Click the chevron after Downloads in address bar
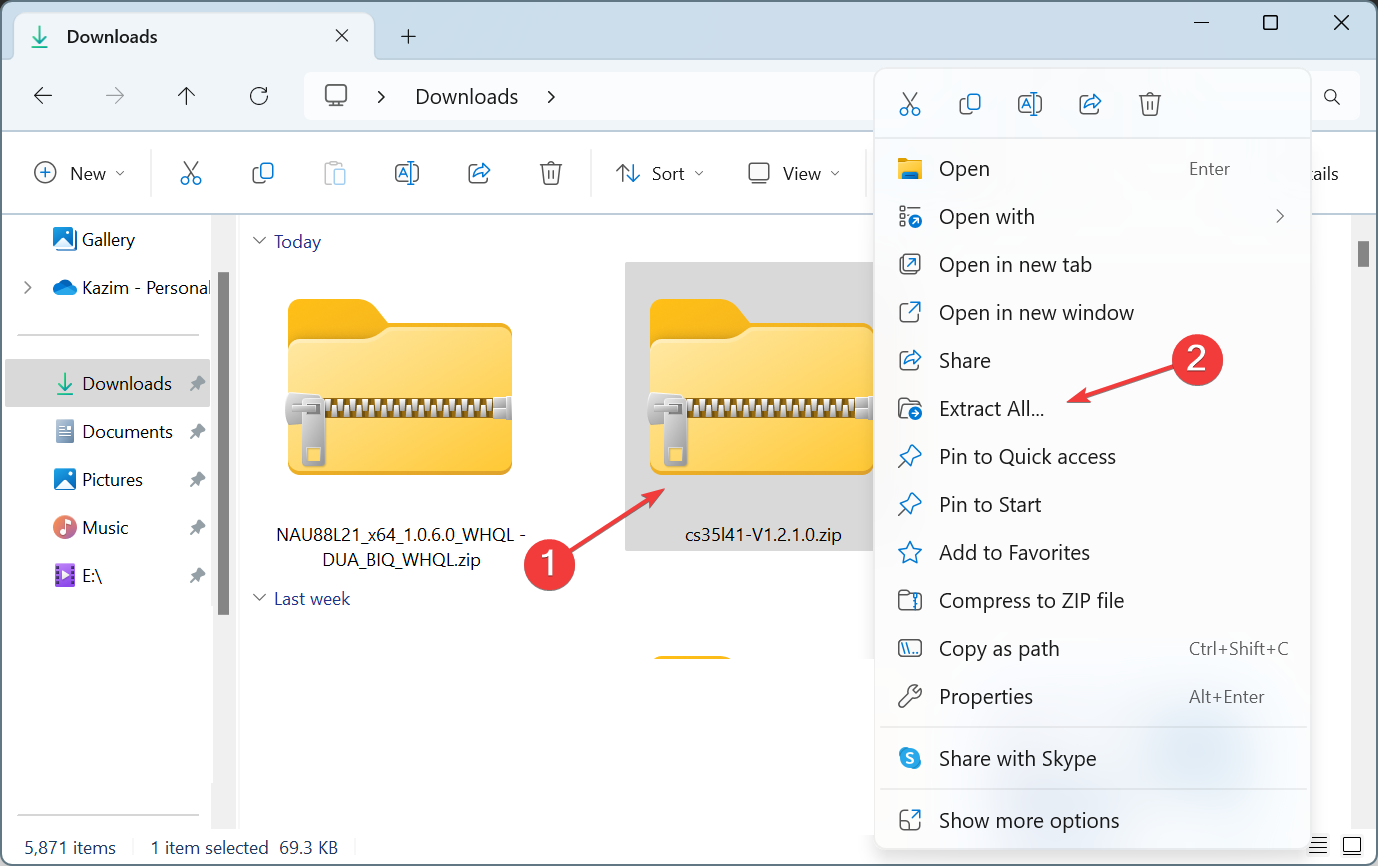Screen dimensions: 1378x866 (x=551, y=97)
